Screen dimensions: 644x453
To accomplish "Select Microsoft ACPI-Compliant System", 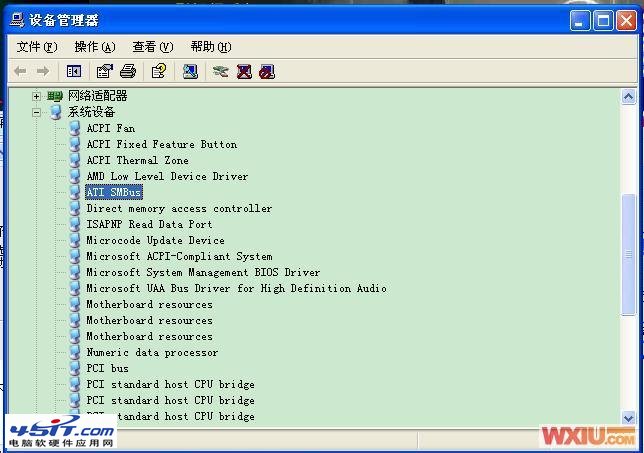I will click(179, 256).
